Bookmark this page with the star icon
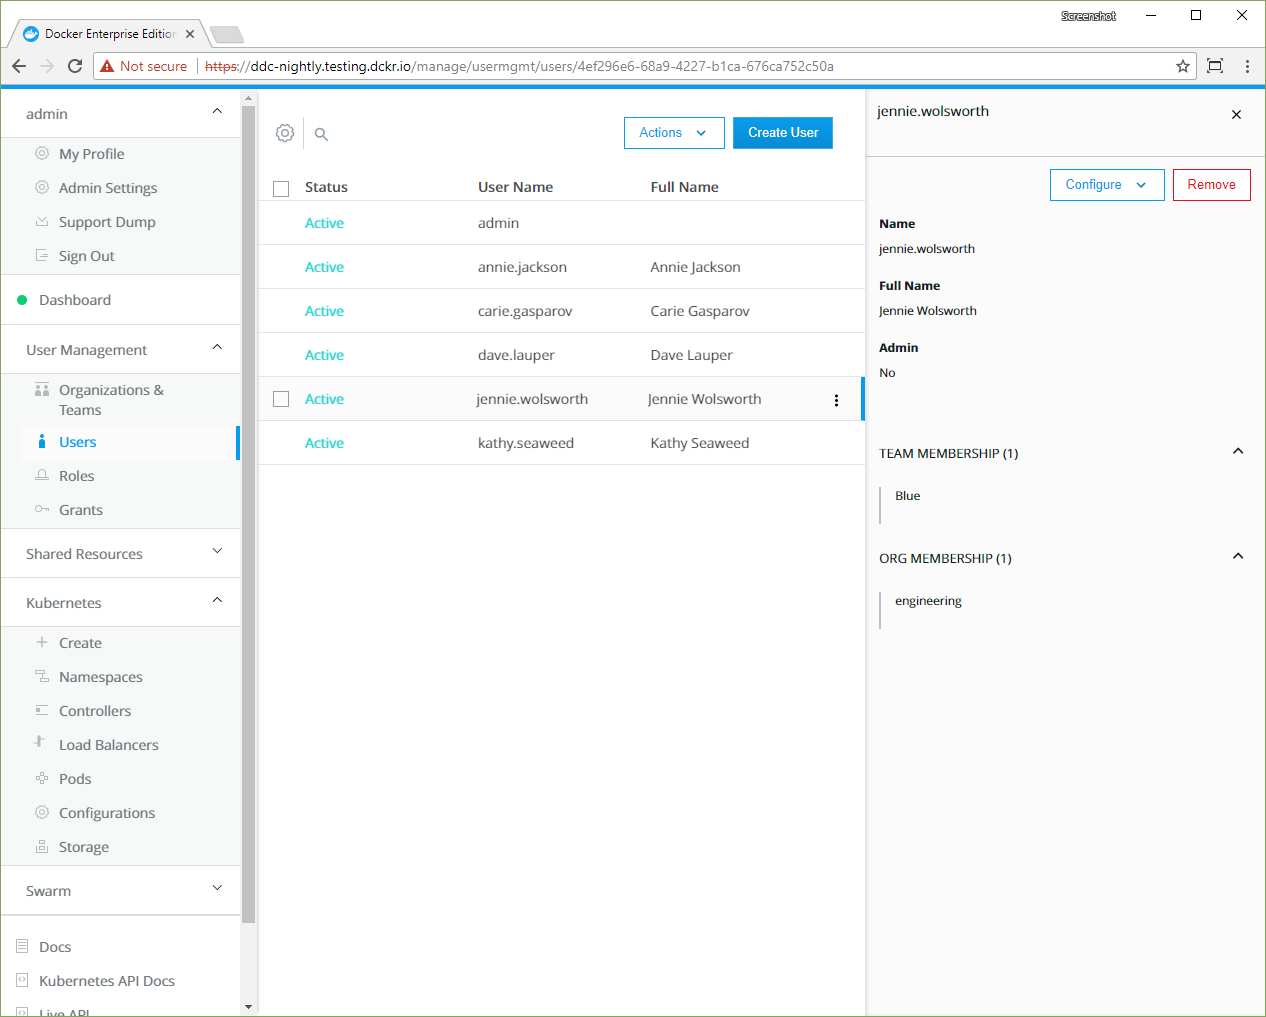Image resolution: width=1266 pixels, height=1017 pixels. (x=1183, y=66)
